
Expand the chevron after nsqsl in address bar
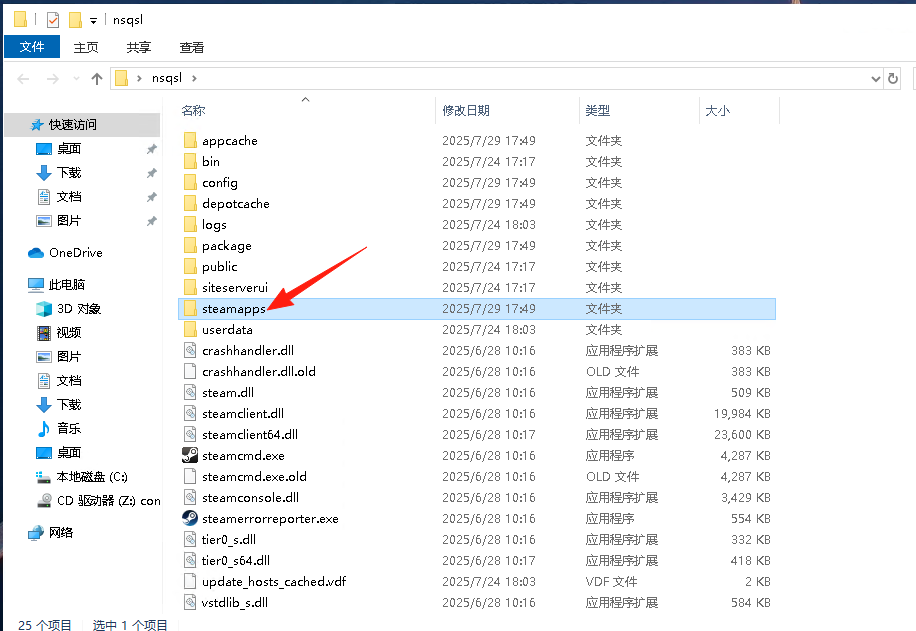(x=194, y=78)
